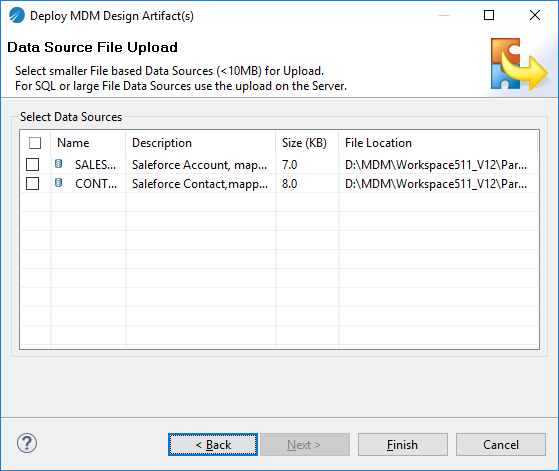This screenshot has width=559, height=471.
Task: Check the SALES data source checkbox
Action: [x=32, y=164]
